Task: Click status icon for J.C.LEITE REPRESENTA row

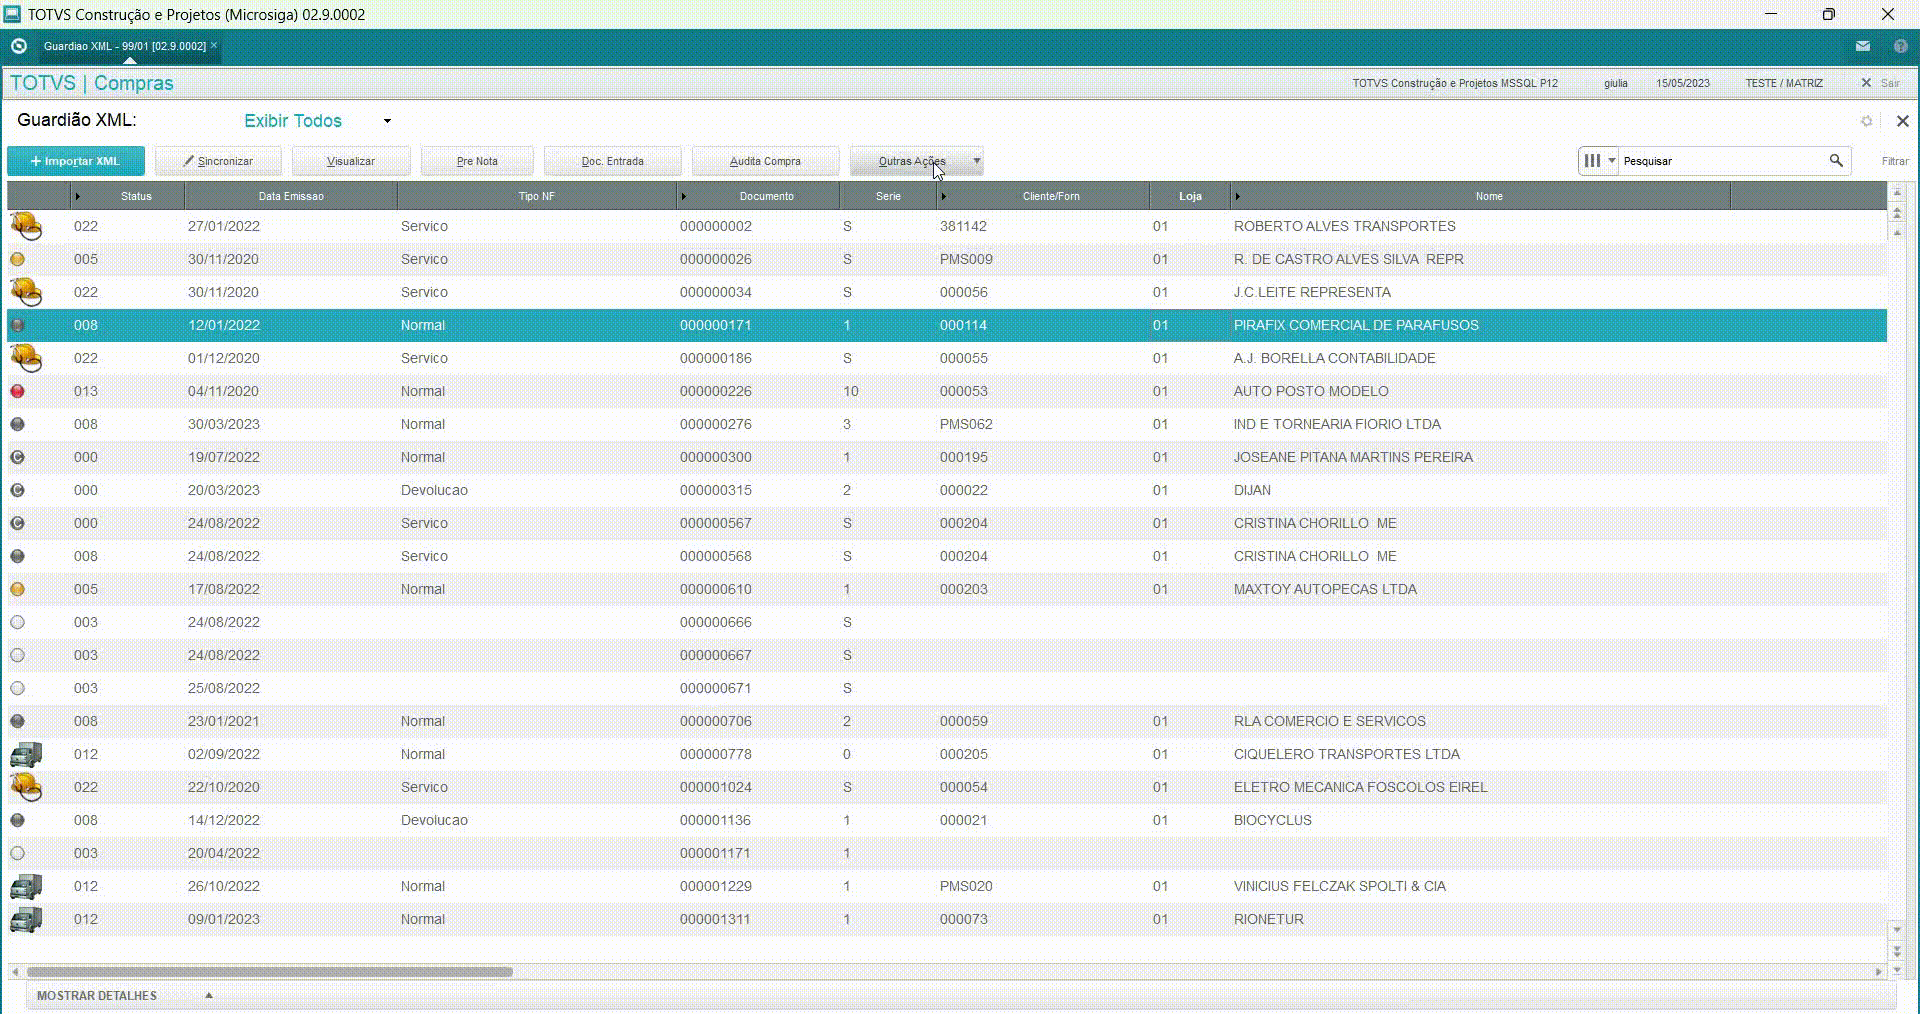Action: point(26,292)
